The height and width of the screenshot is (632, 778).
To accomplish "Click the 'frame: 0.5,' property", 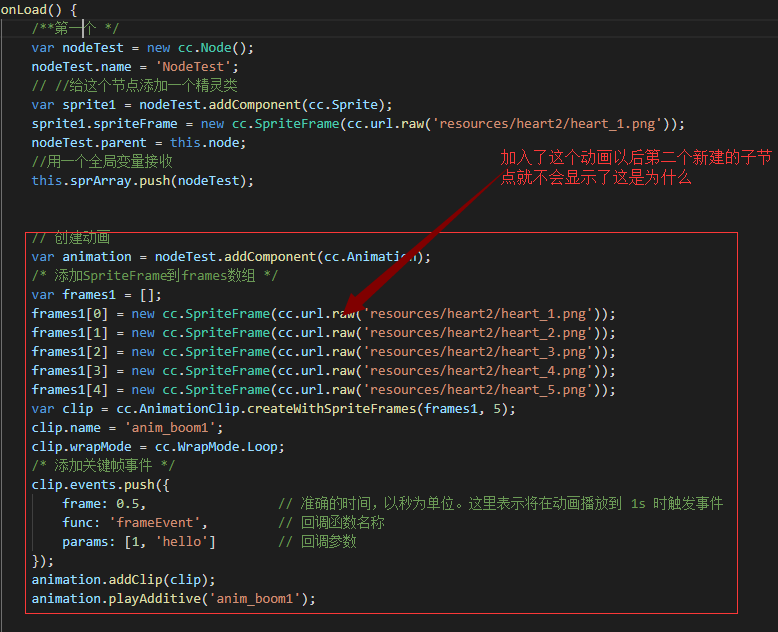I will [x=104, y=504].
